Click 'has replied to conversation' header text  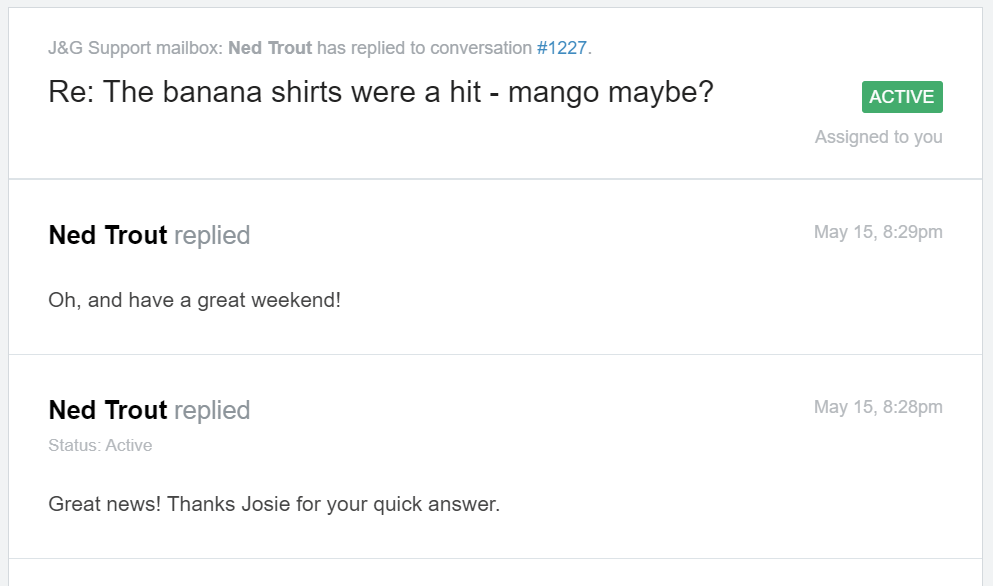(424, 48)
